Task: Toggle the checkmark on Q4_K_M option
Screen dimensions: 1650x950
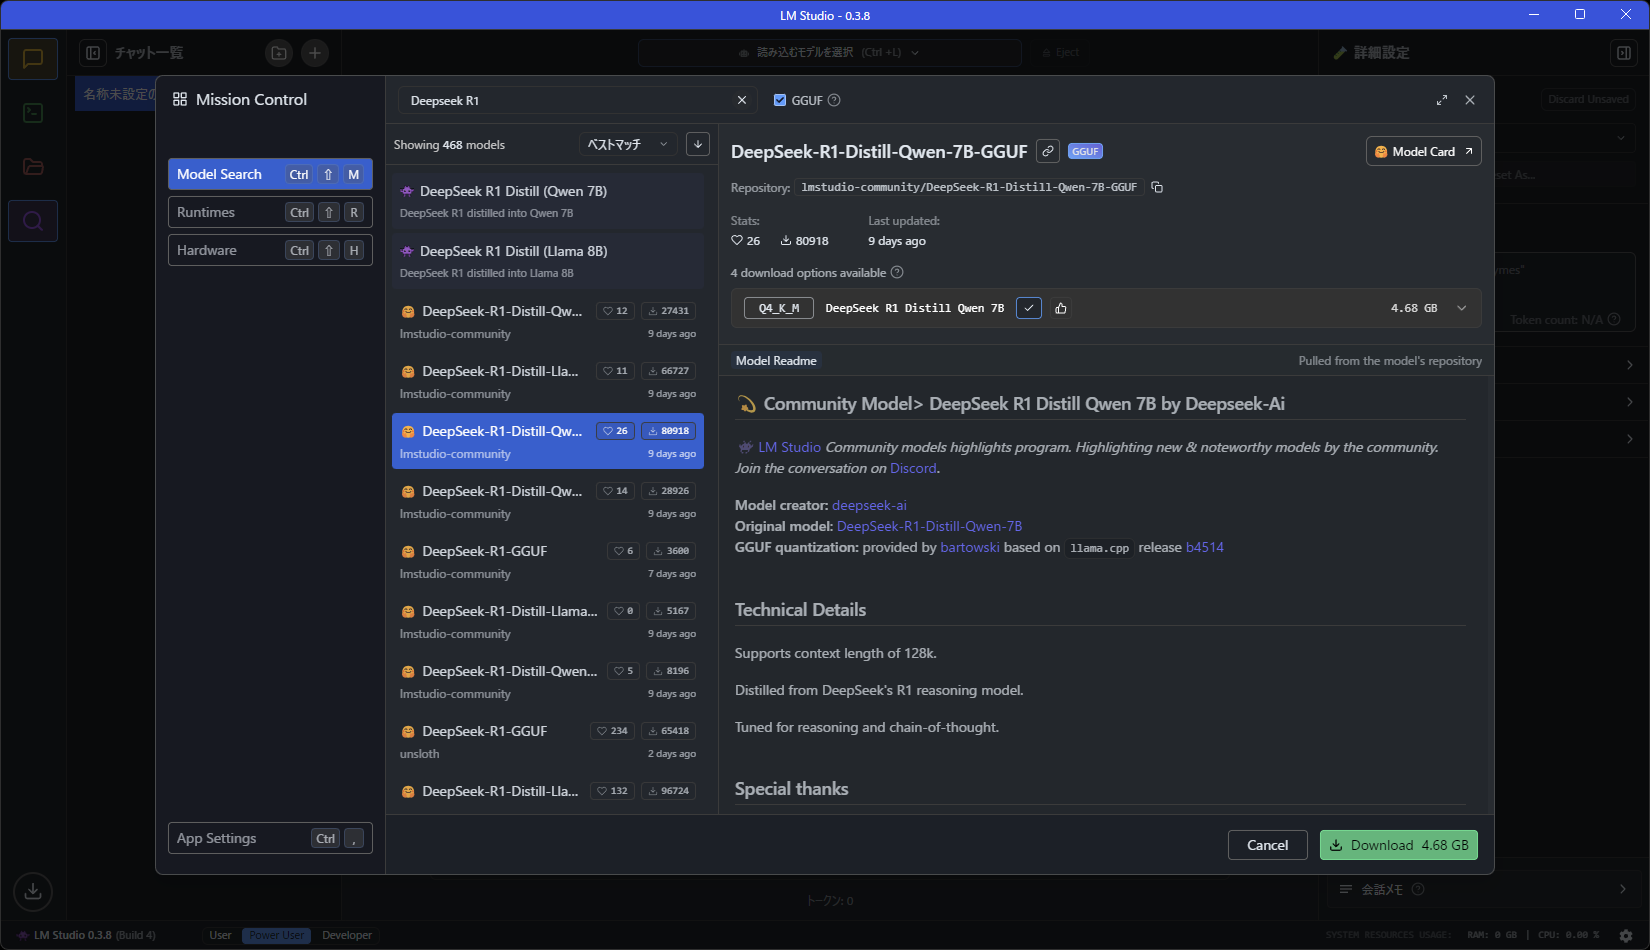Action: point(1029,308)
